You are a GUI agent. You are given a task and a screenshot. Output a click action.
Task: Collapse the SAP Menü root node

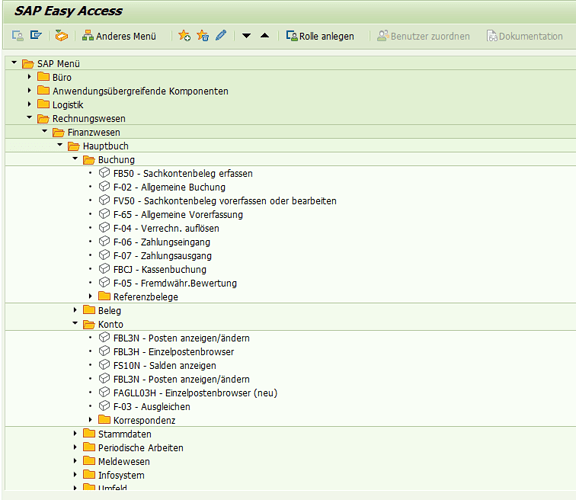[14, 63]
